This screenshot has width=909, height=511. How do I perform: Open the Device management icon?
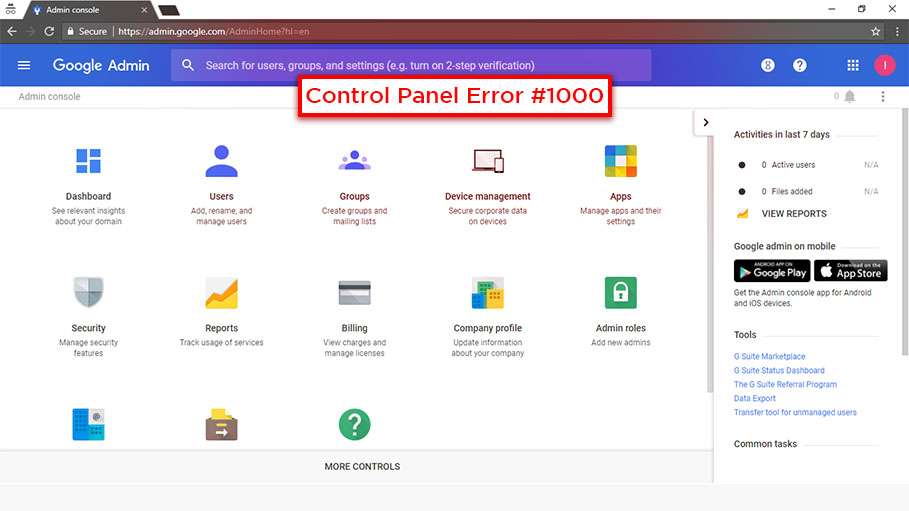pos(488,161)
